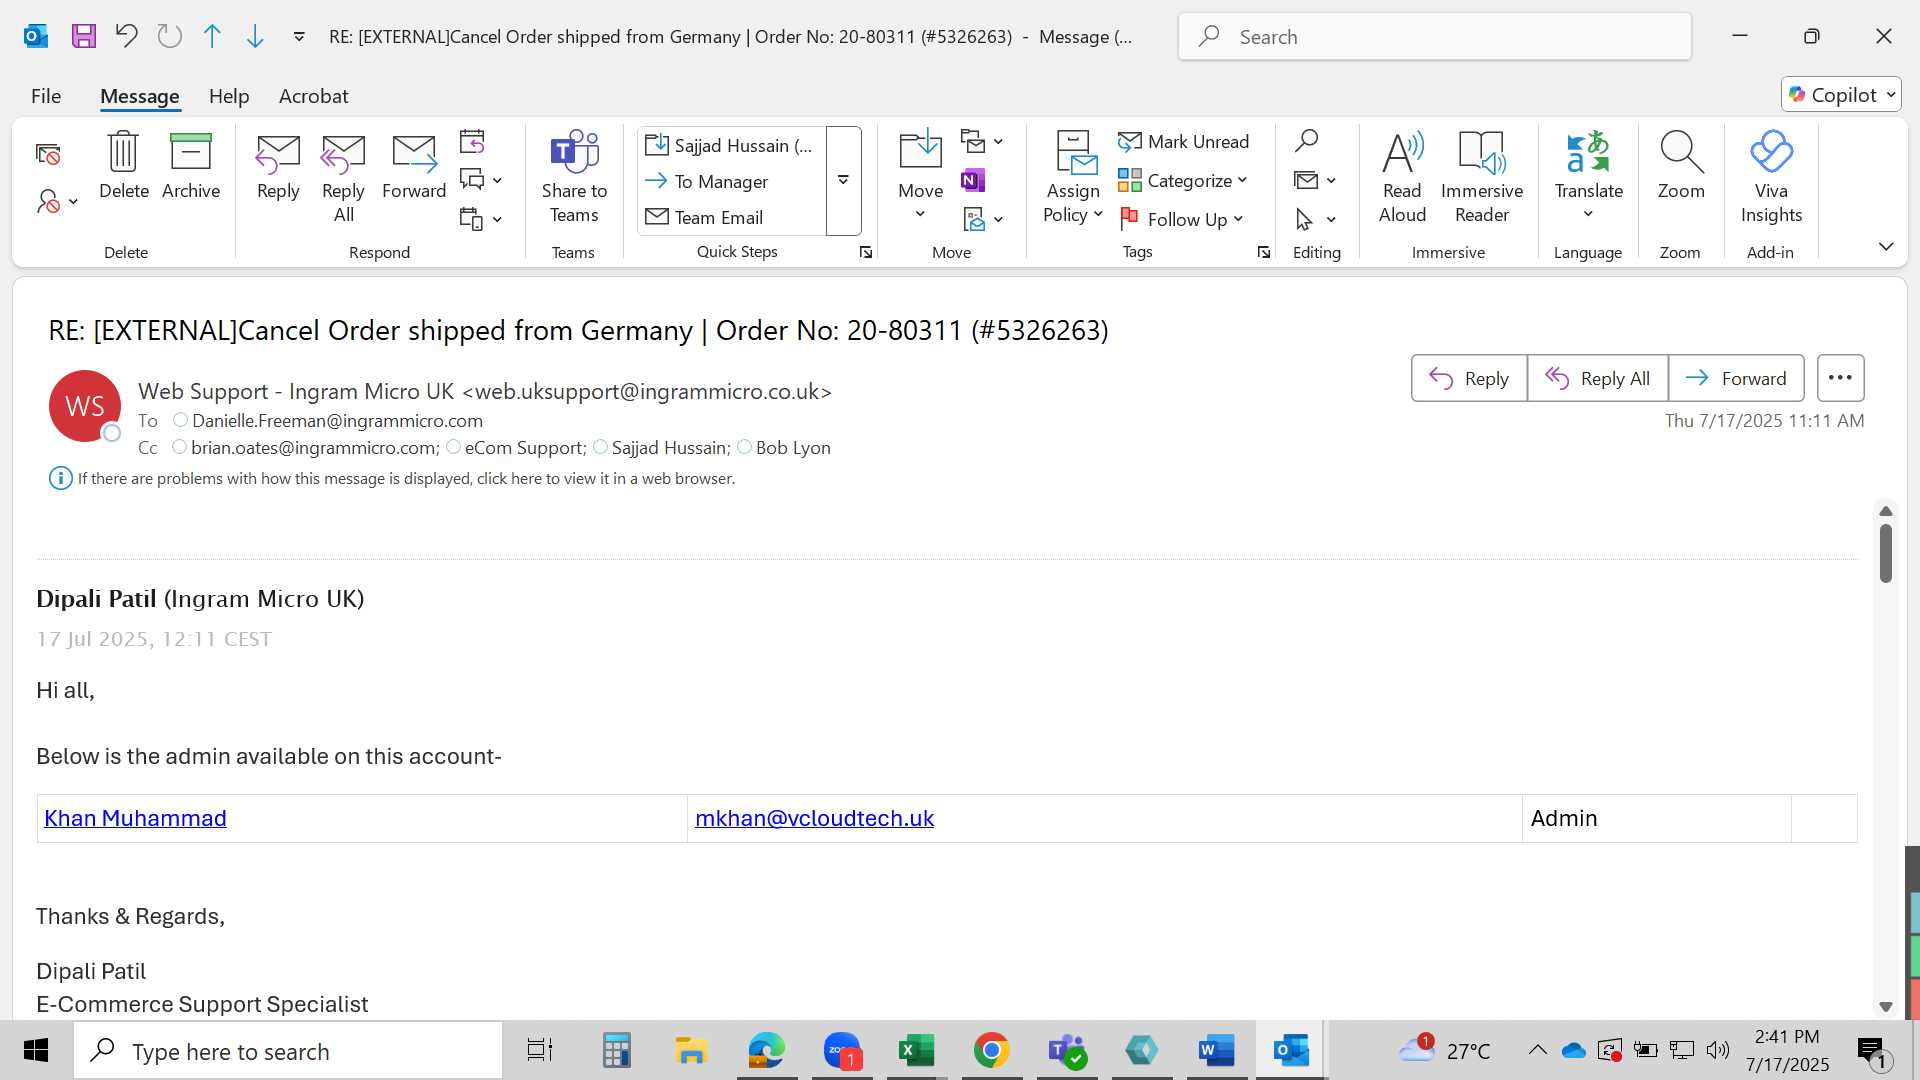
Task: Click Forward in the ribbon
Action: [414, 166]
